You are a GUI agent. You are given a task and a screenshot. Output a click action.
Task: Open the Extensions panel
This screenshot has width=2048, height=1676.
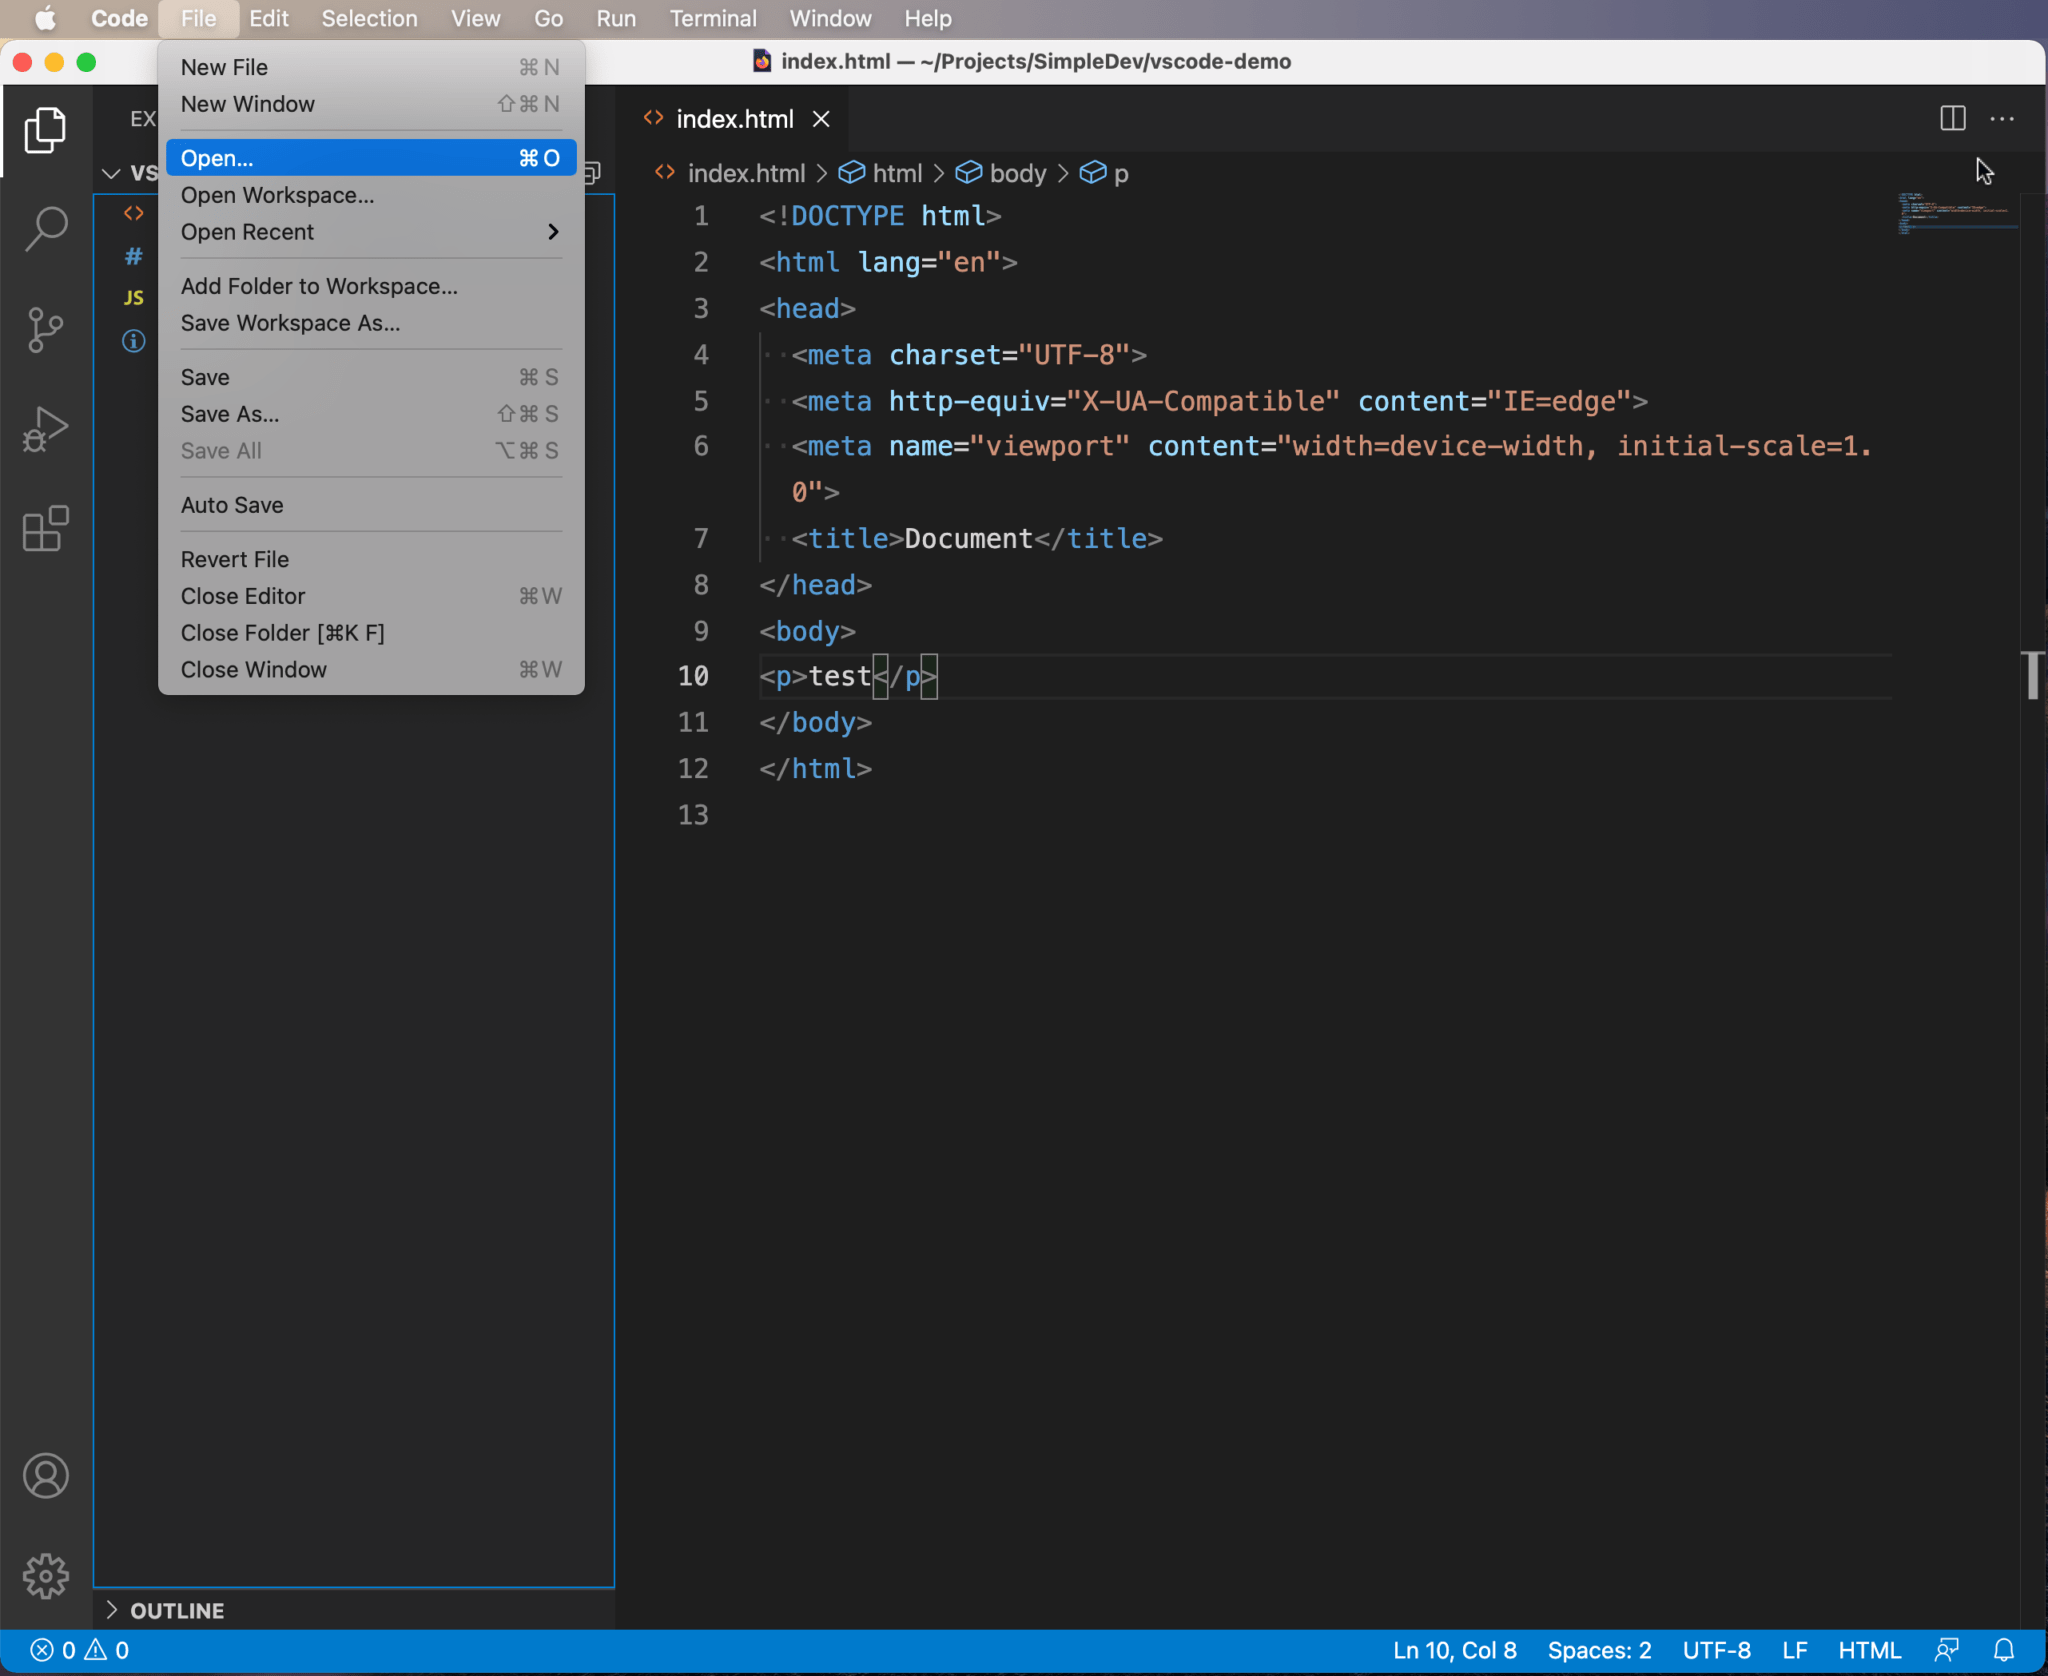45,529
